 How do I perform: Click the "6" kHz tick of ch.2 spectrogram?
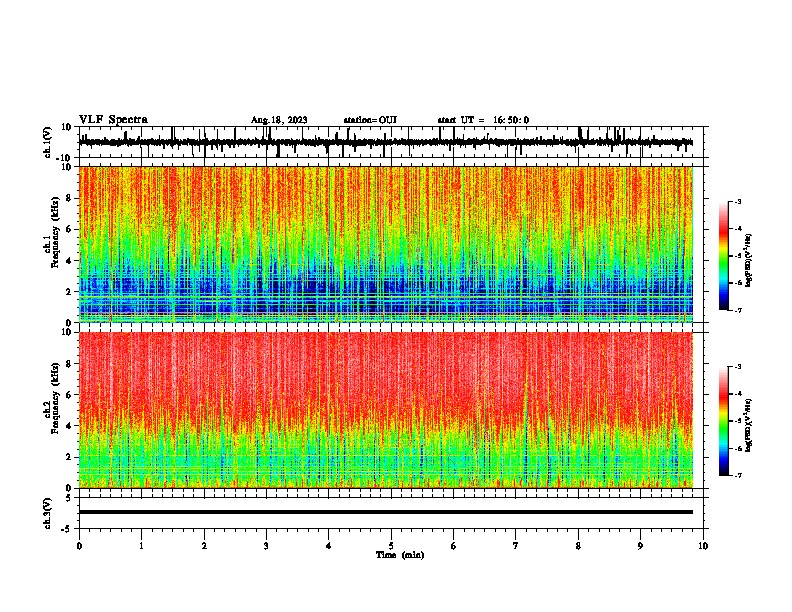(x=69, y=395)
